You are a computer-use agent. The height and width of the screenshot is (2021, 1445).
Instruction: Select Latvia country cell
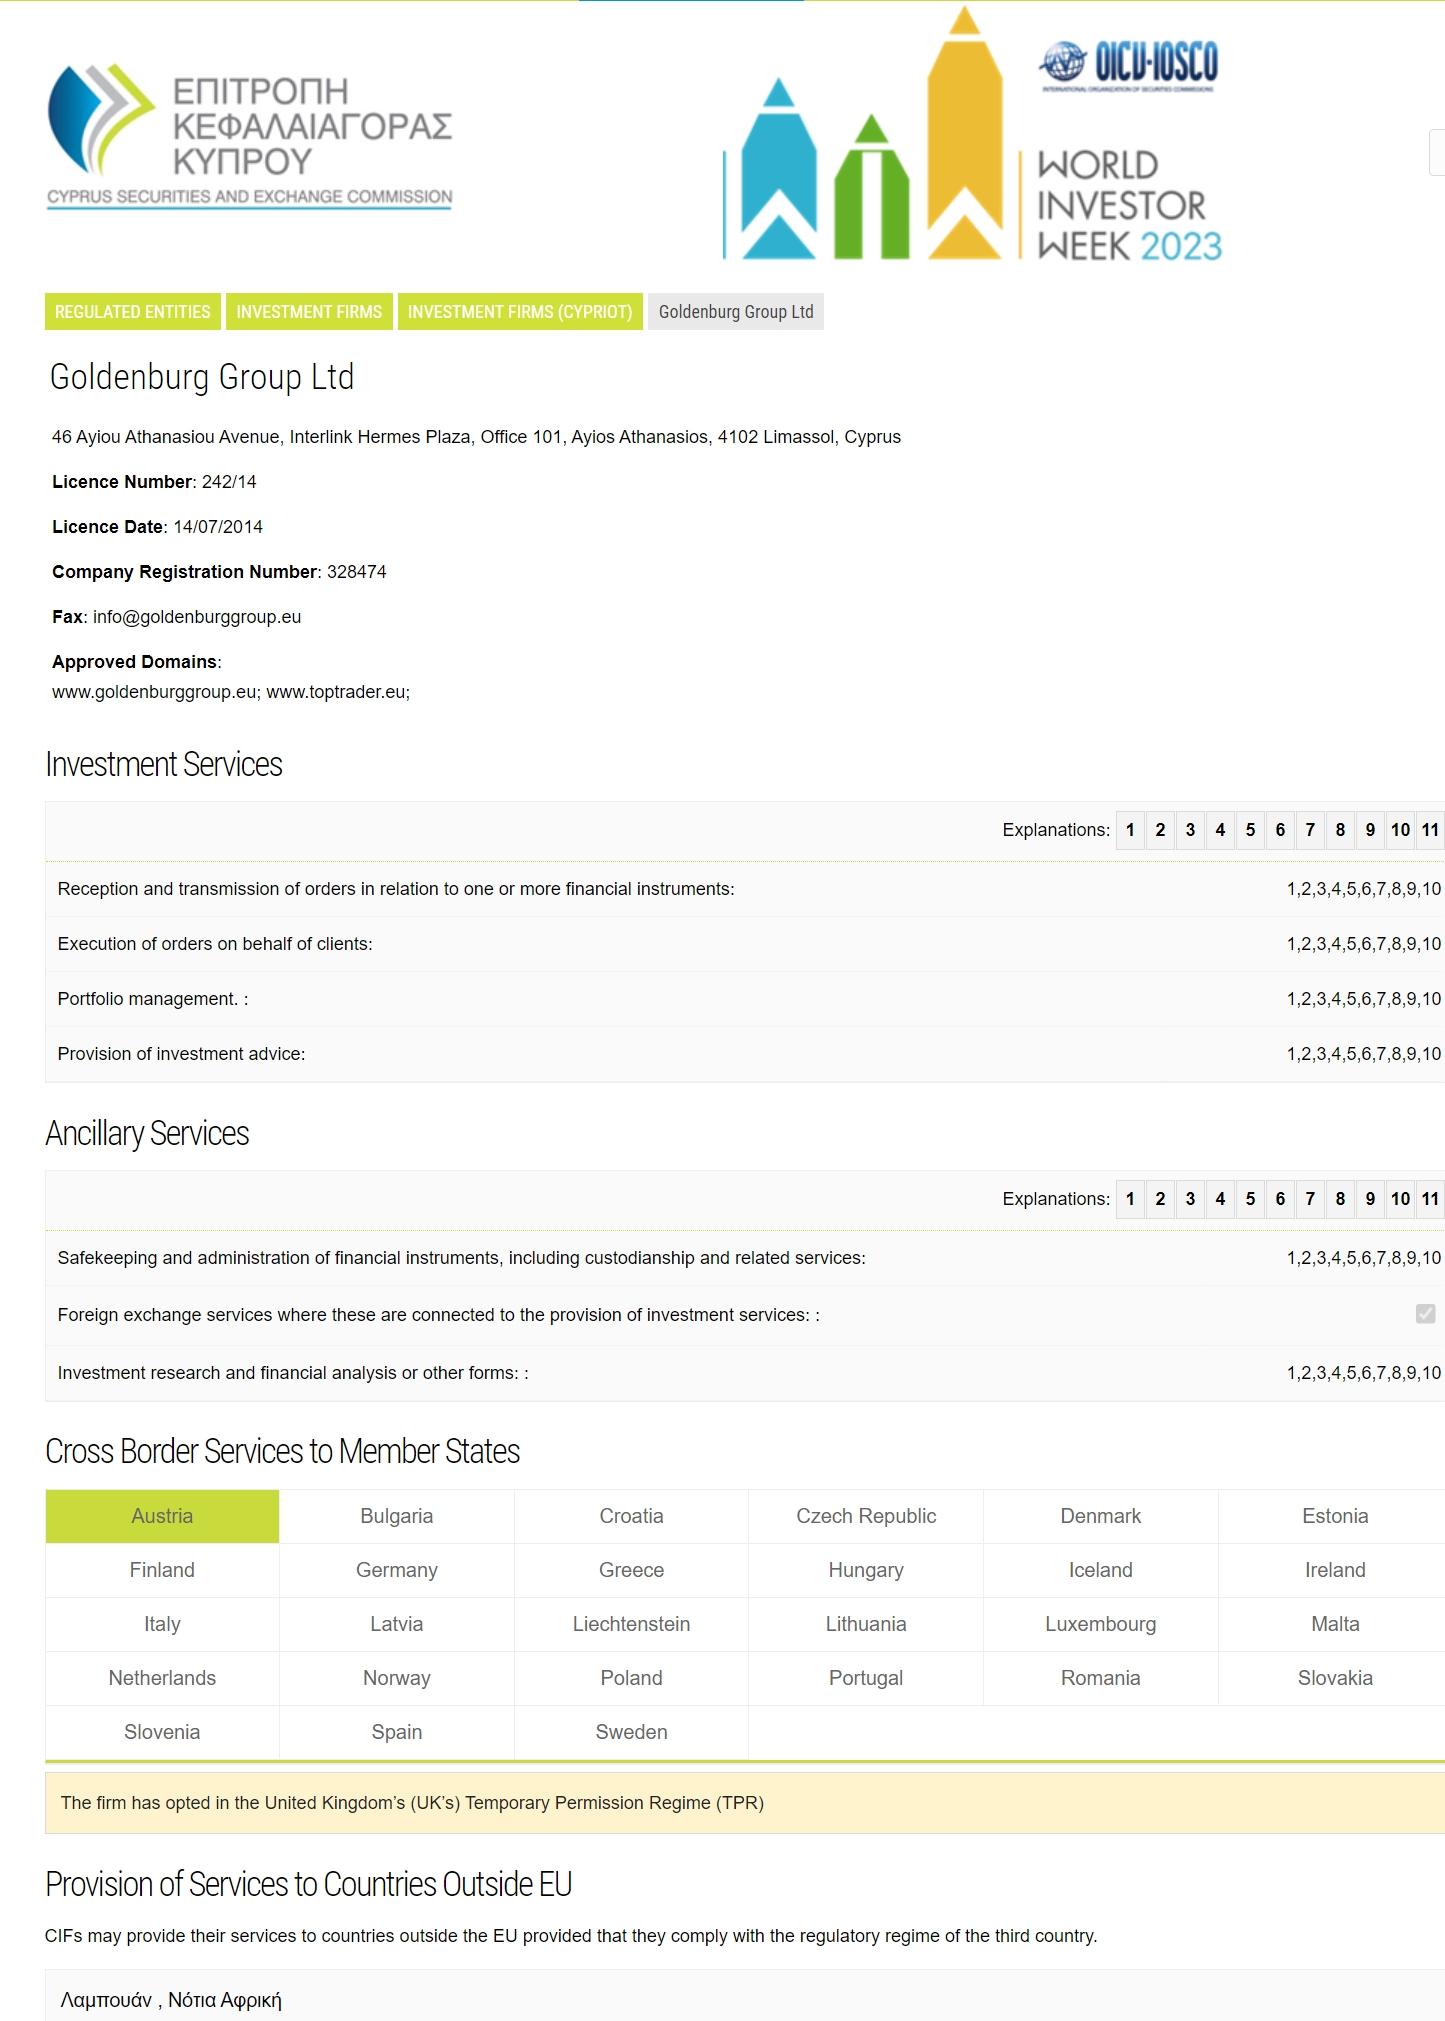(x=397, y=1624)
